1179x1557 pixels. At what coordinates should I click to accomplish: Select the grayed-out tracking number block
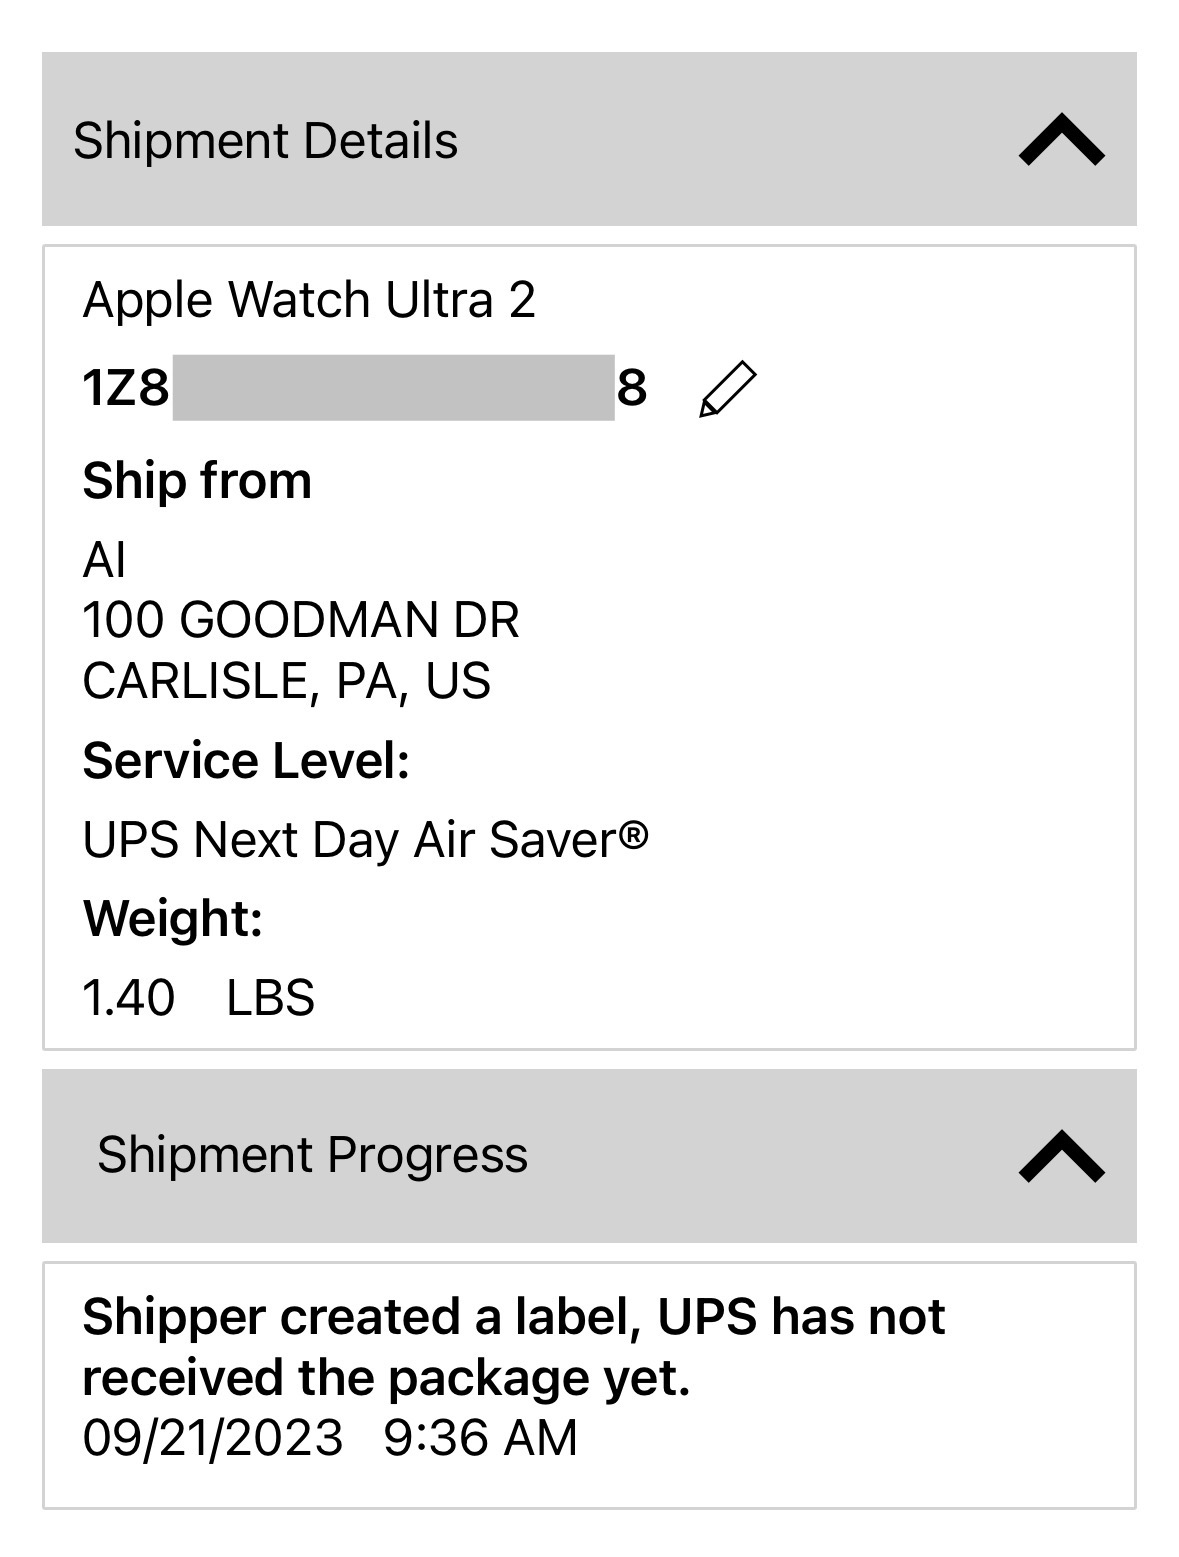click(x=393, y=388)
